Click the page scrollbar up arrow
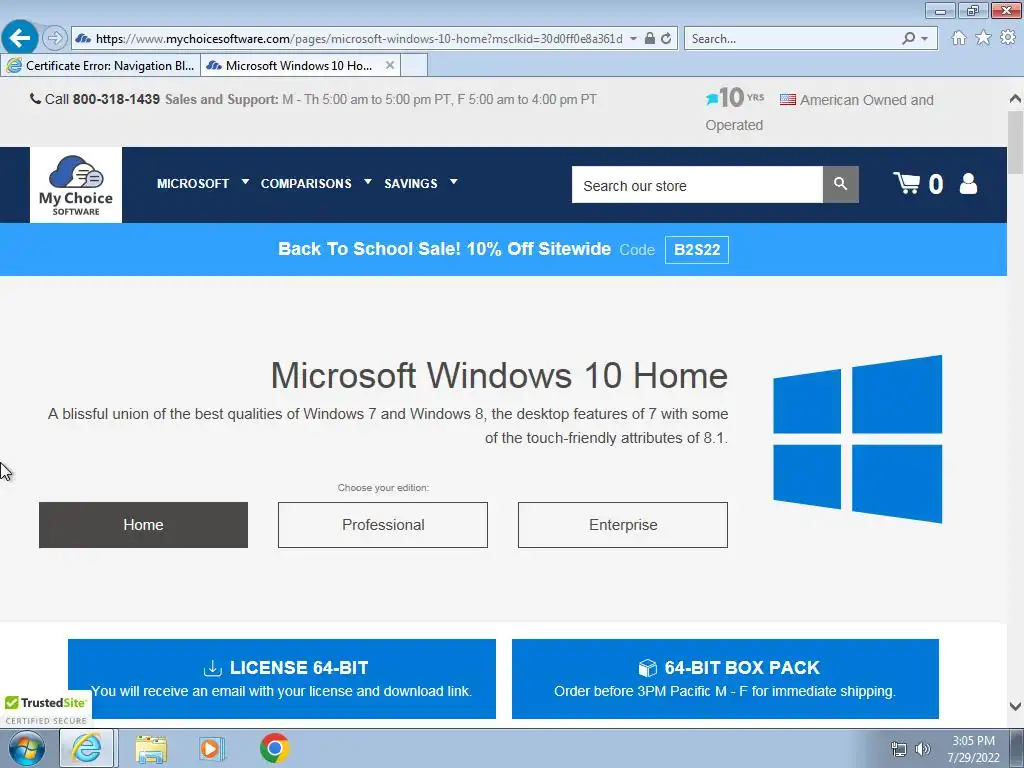Screen dimensions: 1024x768 pos(1015,99)
